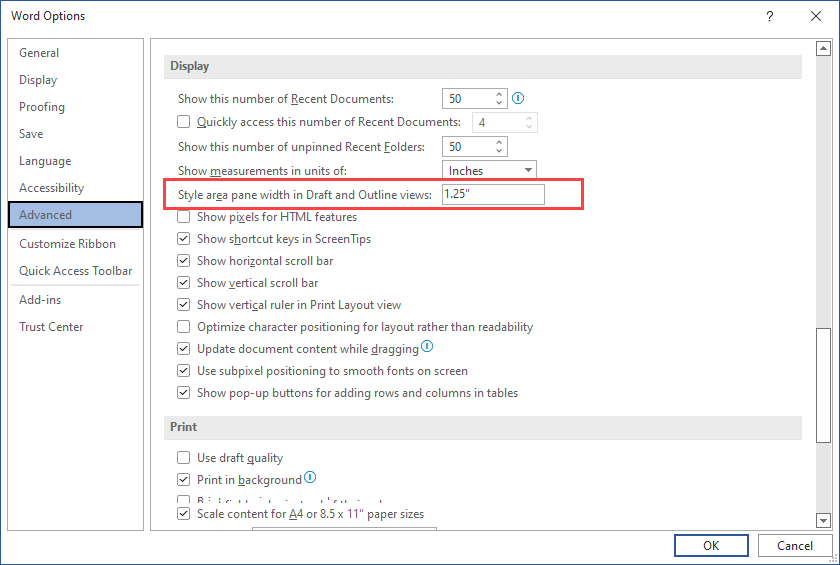Toggle Show vertical scroll bar checkbox
840x565 pixels.
(x=183, y=282)
